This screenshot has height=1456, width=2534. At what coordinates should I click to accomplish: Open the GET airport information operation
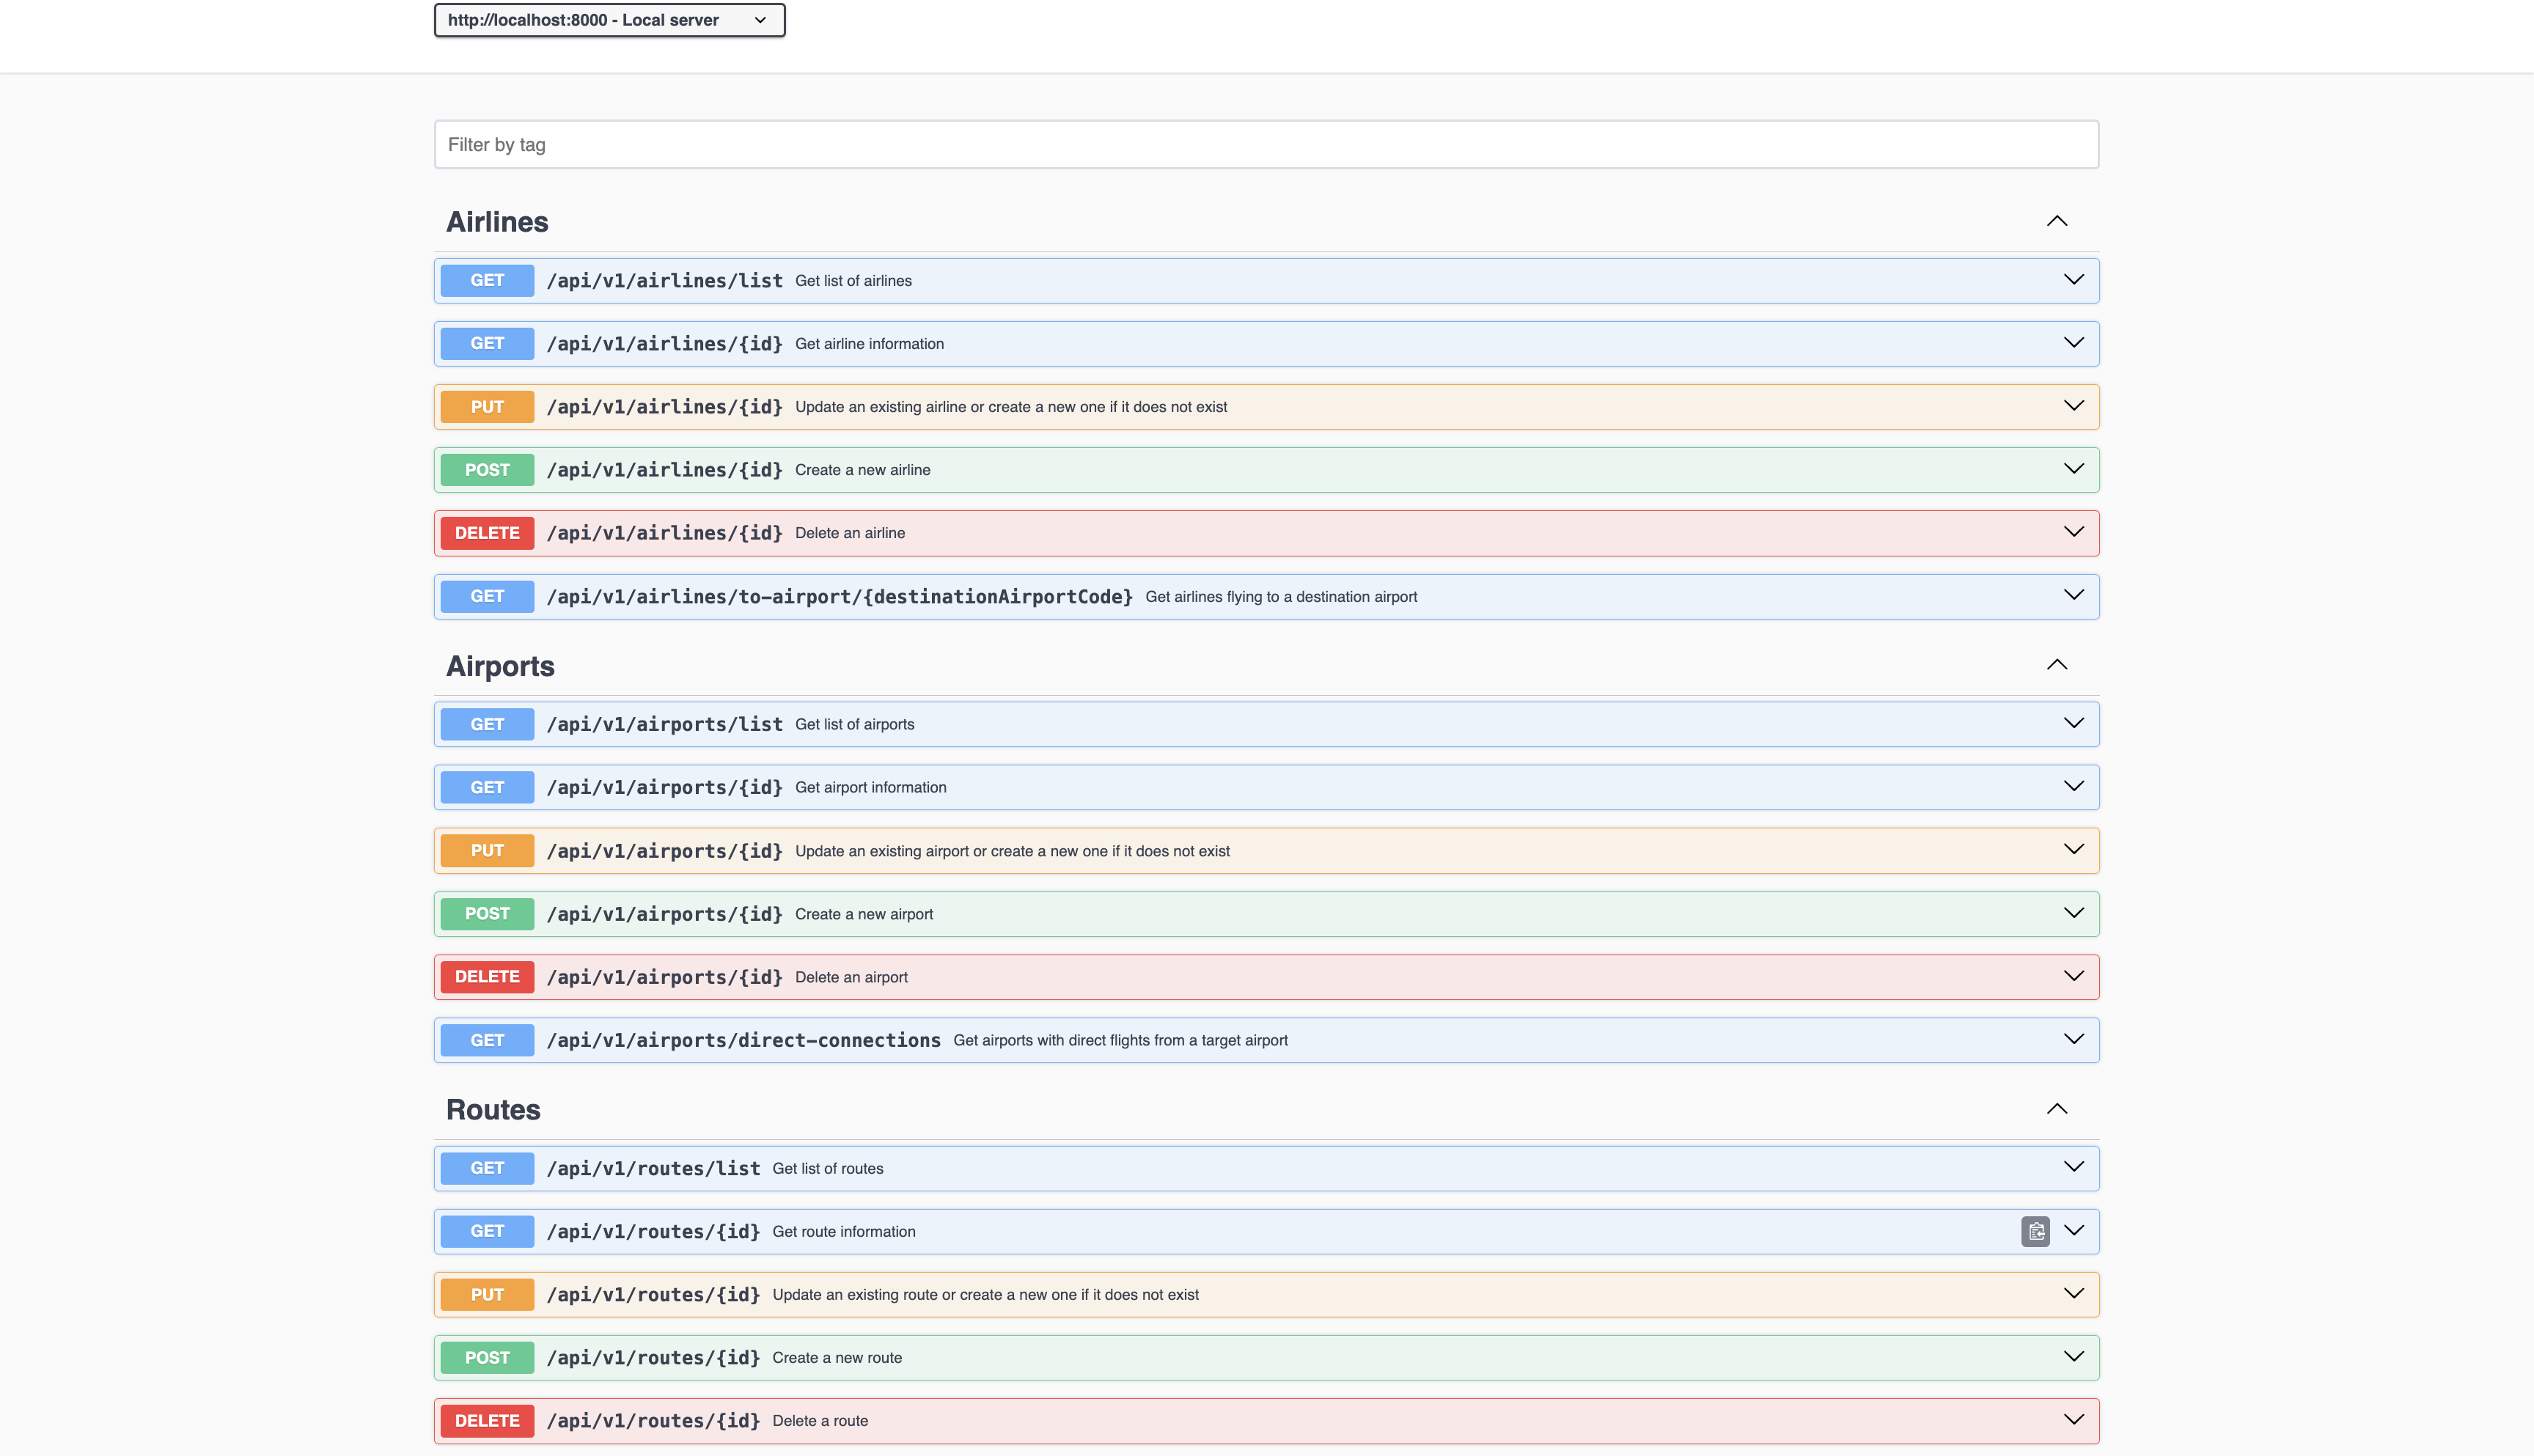870,788
